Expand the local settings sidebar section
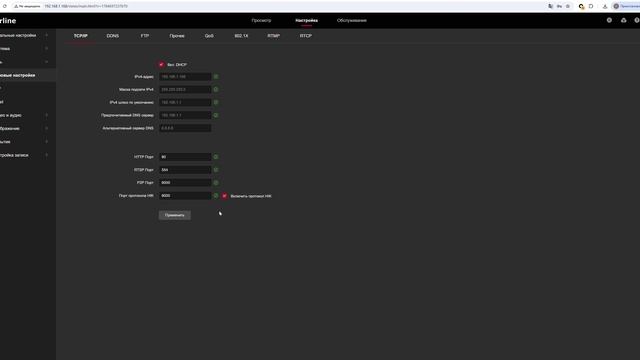Image resolution: width=640 pixels, height=360 pixels. (47, 36)
